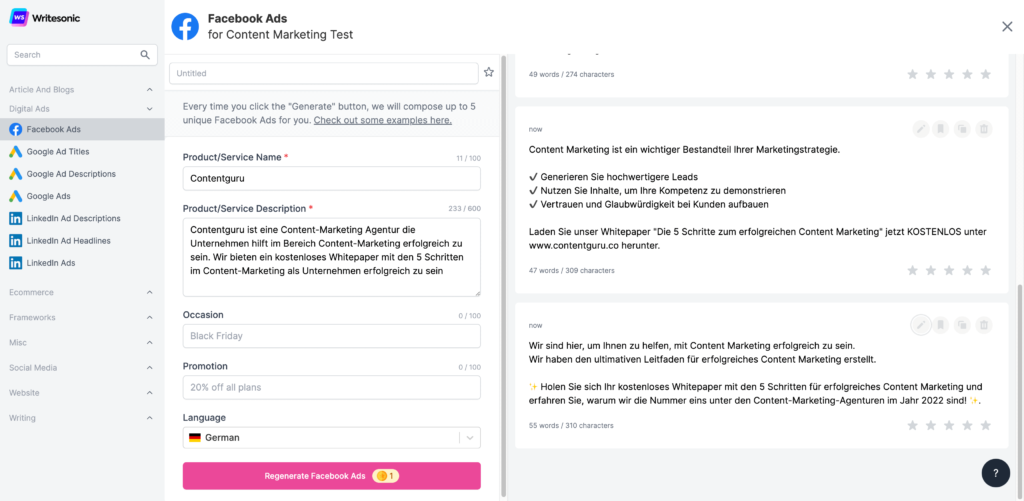
Task: Rate the 55-word ad two stars
Action: coord(931,425)
